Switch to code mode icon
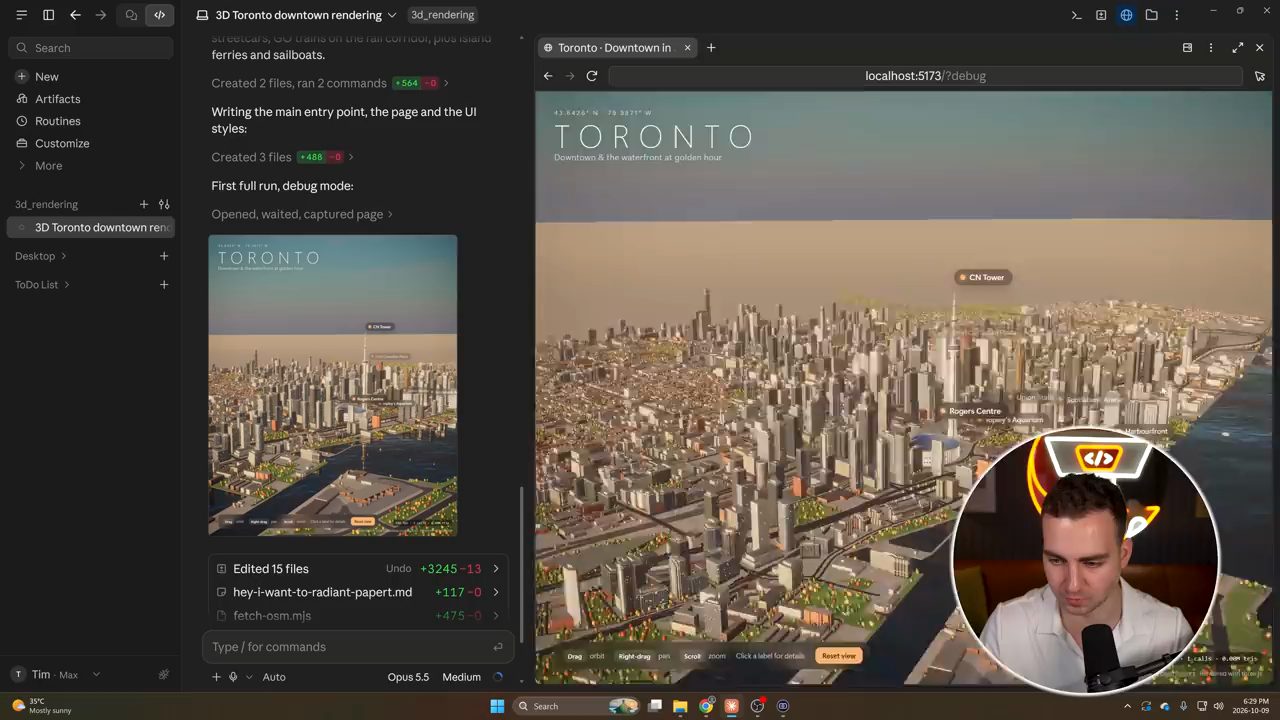This screenshot has width=1280, height=720. pyautogui.click(x=159, y=15)
